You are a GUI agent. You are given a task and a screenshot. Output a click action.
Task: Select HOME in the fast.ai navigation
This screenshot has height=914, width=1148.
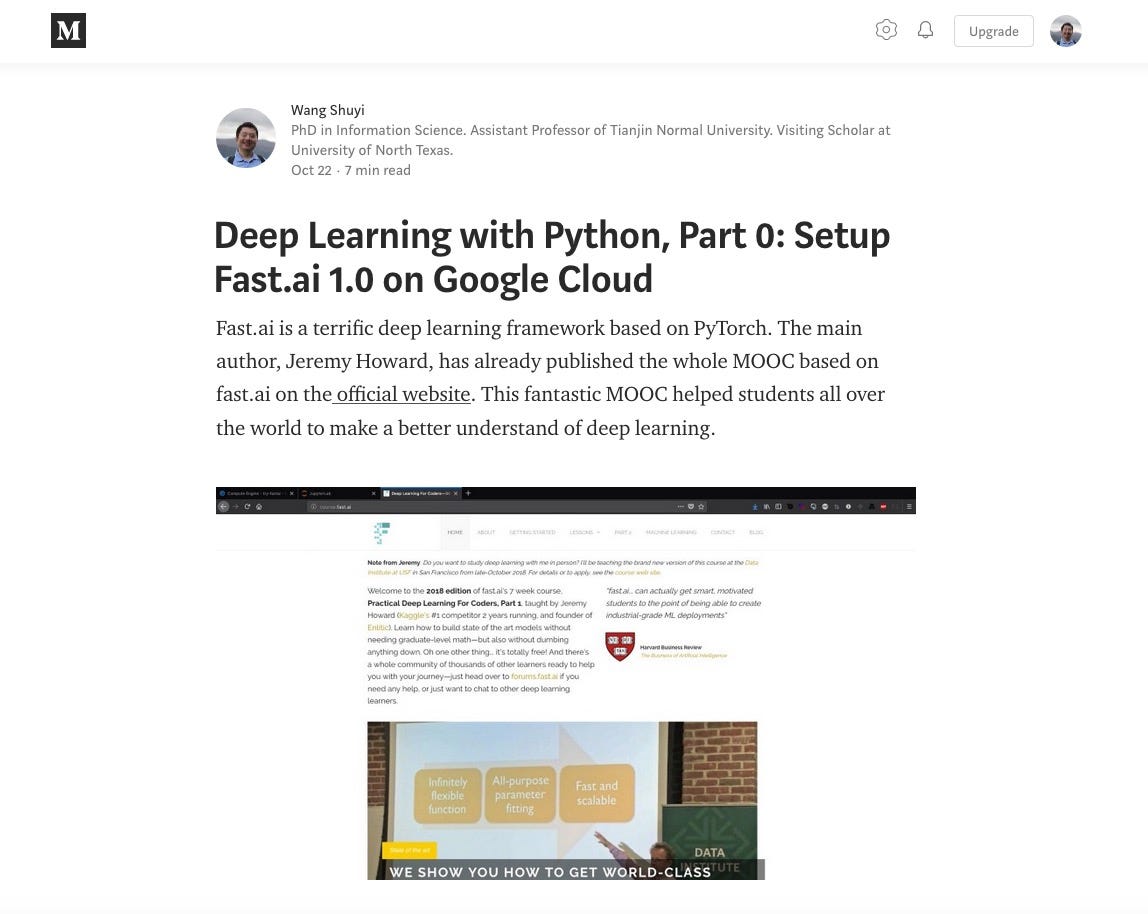[455, 532]
